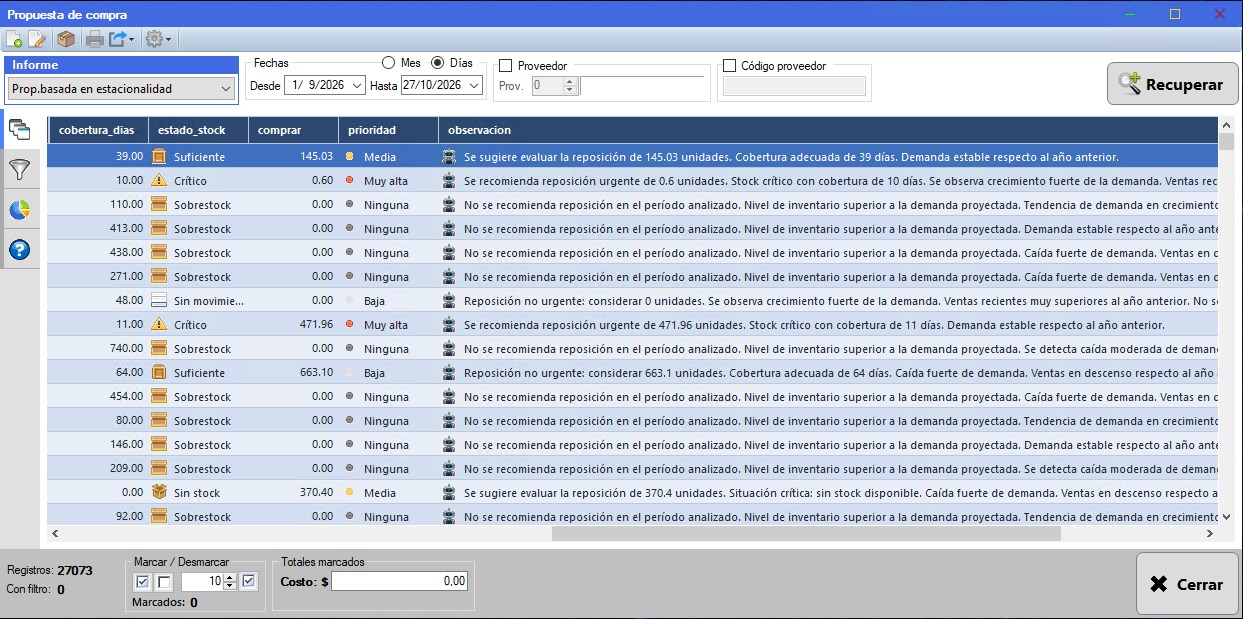The width and height of the screenshot is (1243, 619).
Task: Open the gear icon dropdown arrow
Action: (x=169, y=40)
